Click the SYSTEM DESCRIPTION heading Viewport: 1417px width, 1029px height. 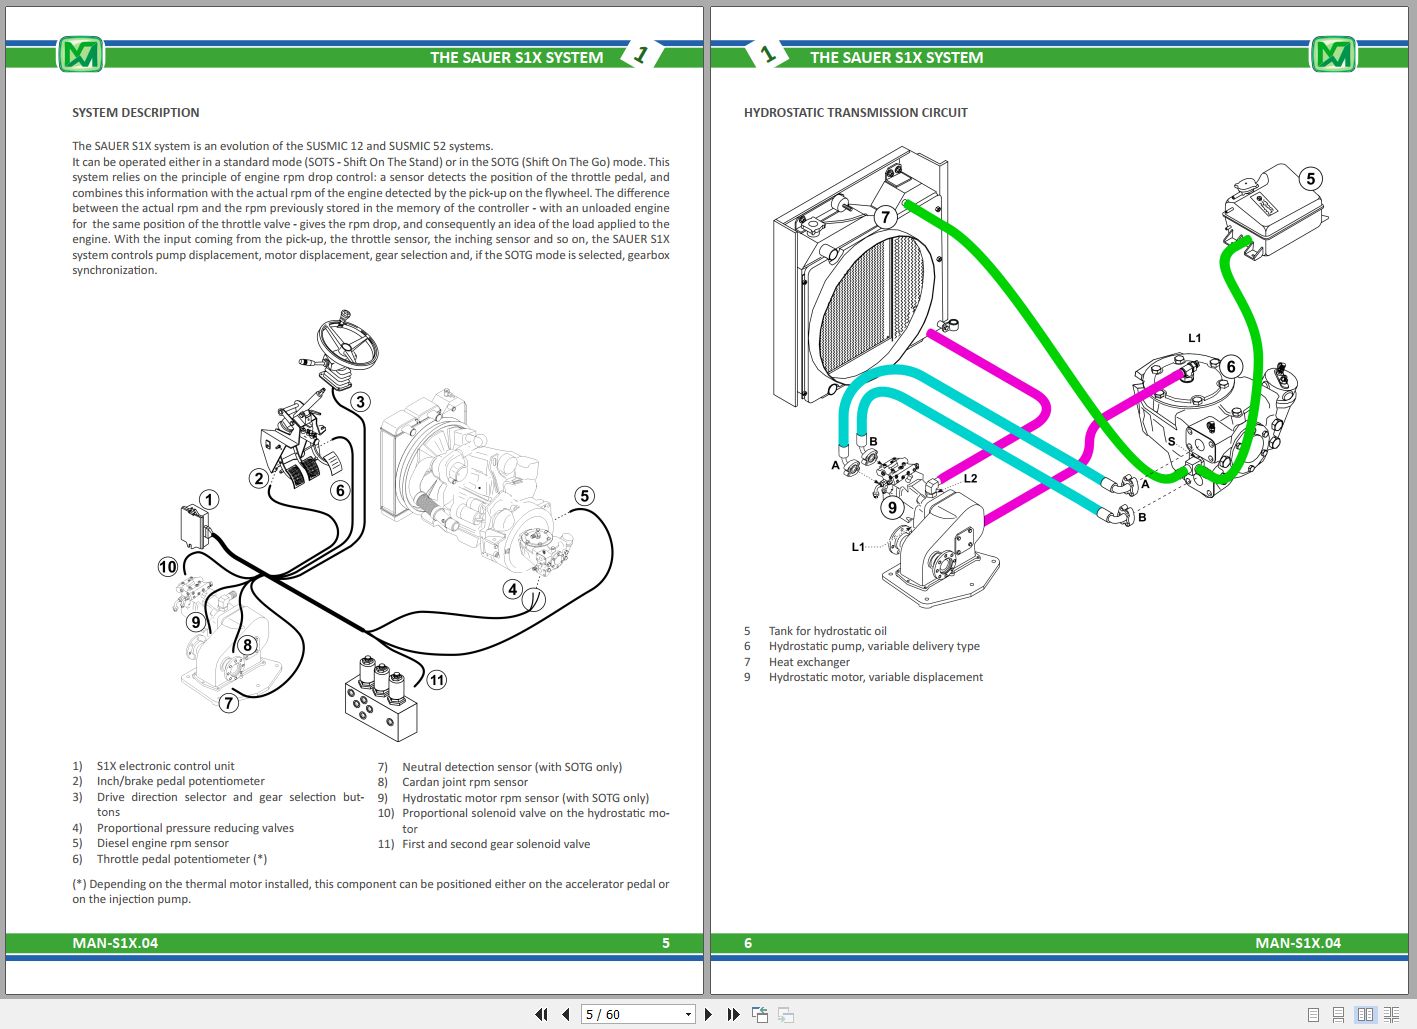136,113
